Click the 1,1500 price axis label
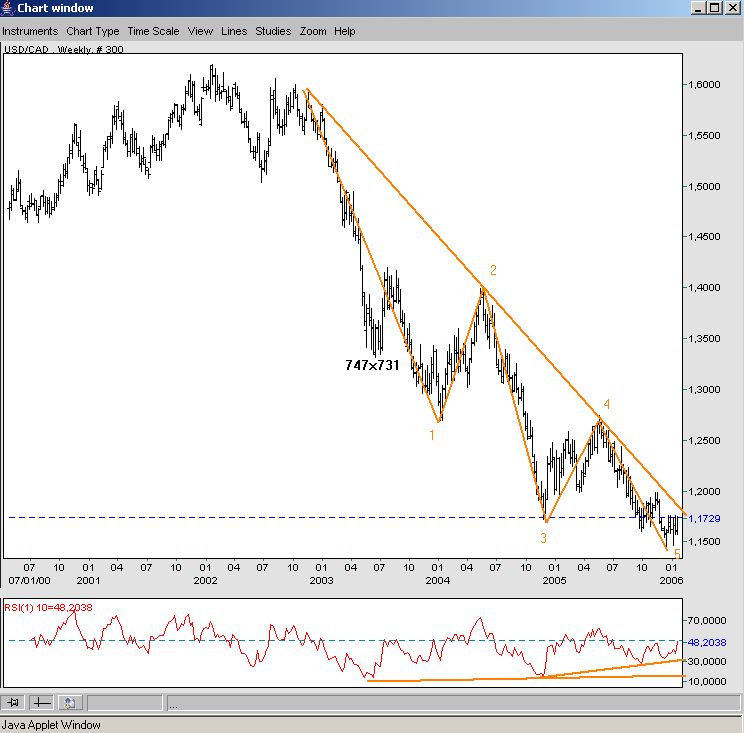Viewport: 744px width, 733px height. tap(704, 541)
